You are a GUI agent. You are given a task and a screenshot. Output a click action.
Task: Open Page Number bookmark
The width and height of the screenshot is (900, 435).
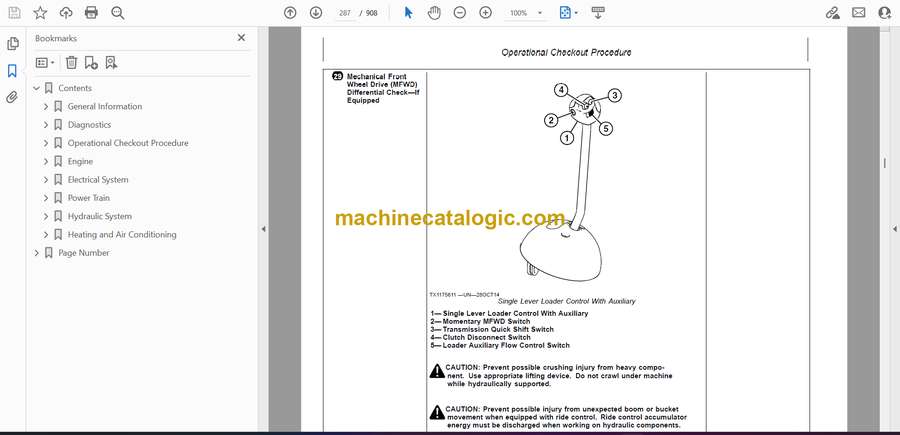coord(83,253)
